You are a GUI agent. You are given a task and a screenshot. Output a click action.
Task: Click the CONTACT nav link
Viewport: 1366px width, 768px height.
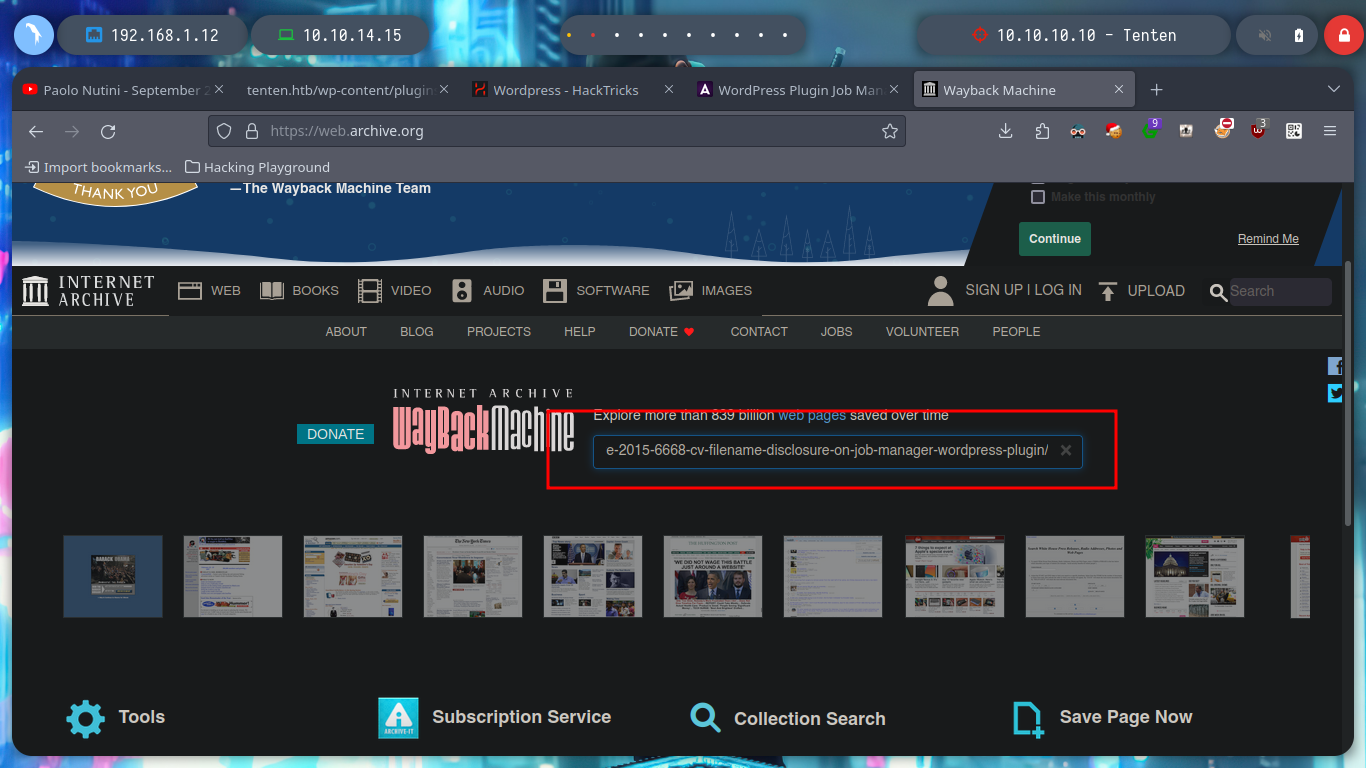[759, 332]
